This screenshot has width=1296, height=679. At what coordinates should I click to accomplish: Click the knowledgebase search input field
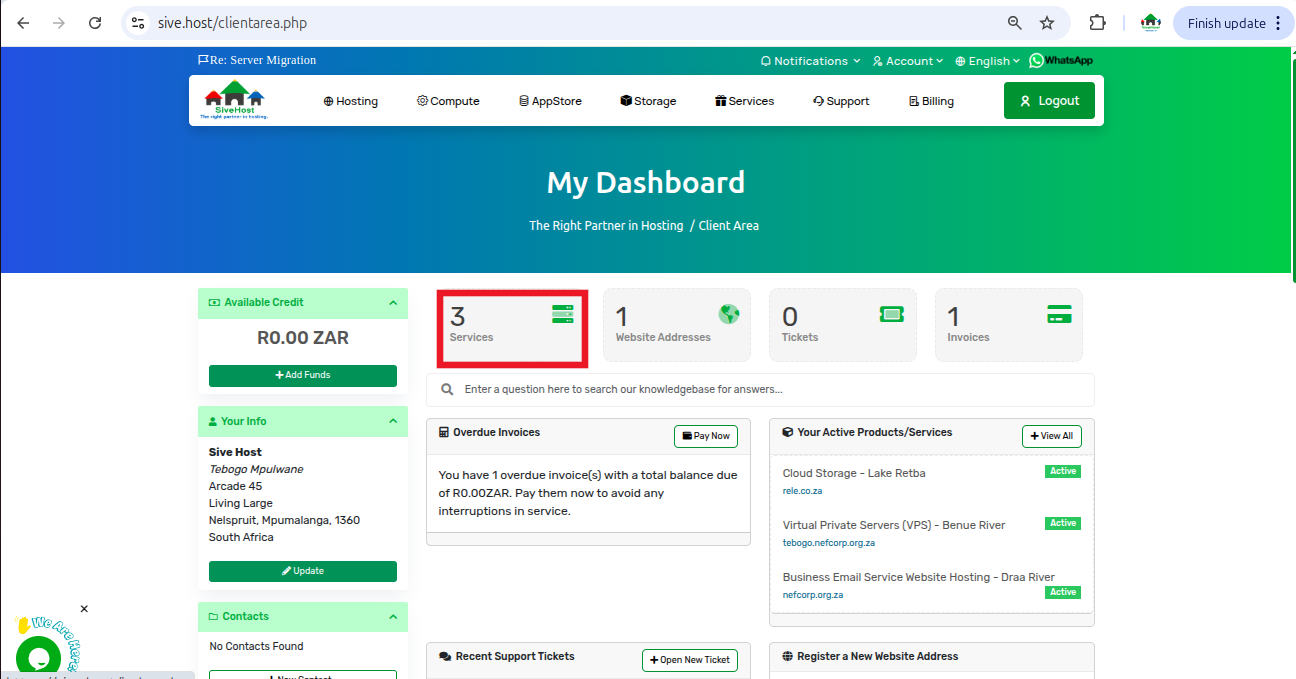pyautogui.click(x=760, y=390)
